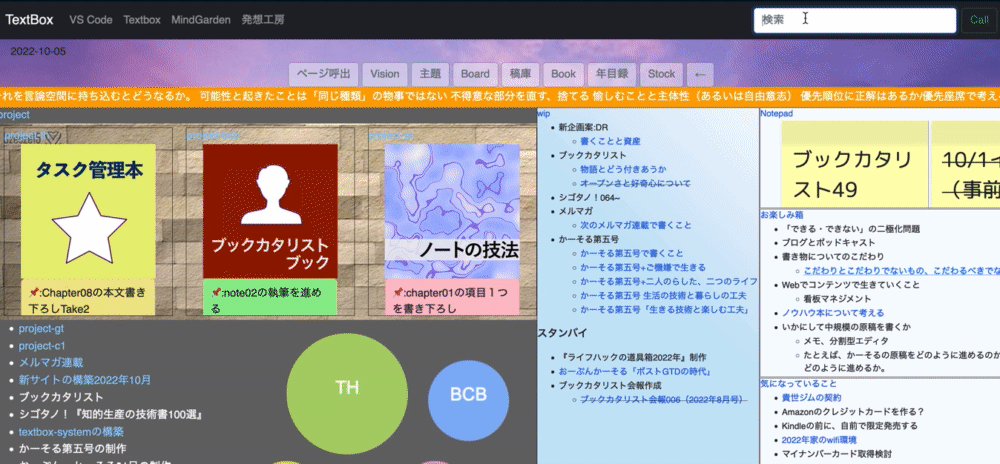
Task: Click the Call button
Action: point(979,20)
